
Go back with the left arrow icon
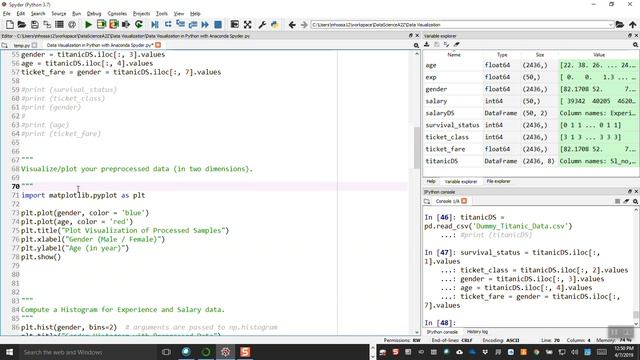(292, 25)
